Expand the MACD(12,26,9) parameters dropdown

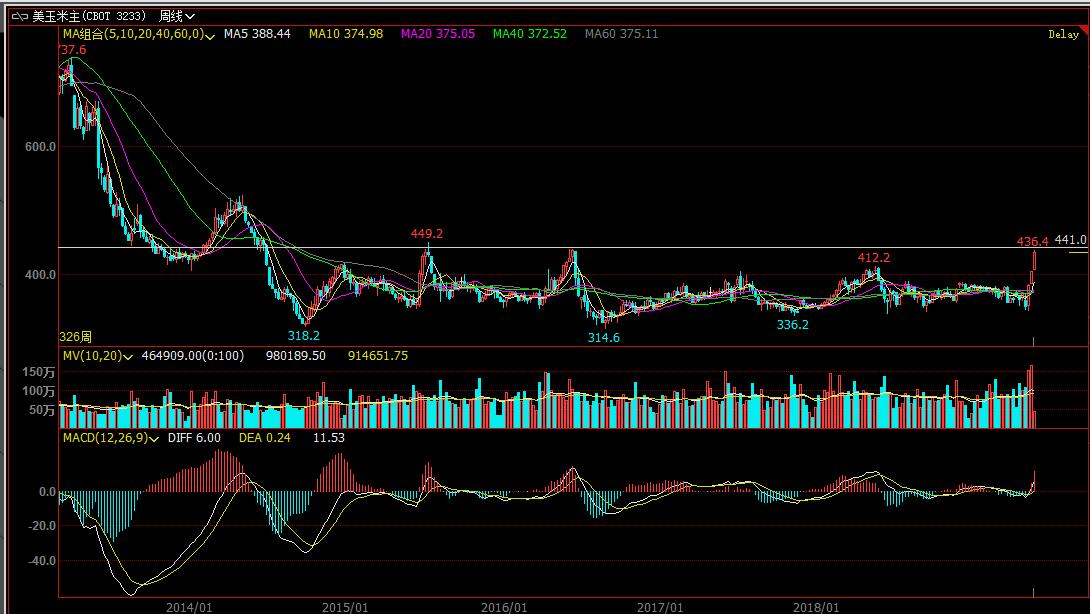(154, 438)
